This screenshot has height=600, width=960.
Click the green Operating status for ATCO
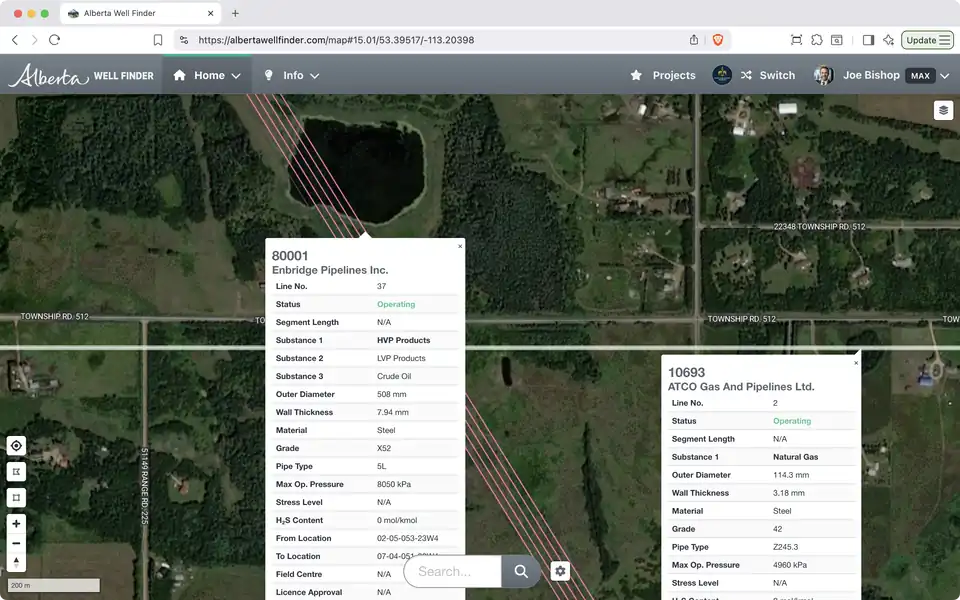pos(792,421)
